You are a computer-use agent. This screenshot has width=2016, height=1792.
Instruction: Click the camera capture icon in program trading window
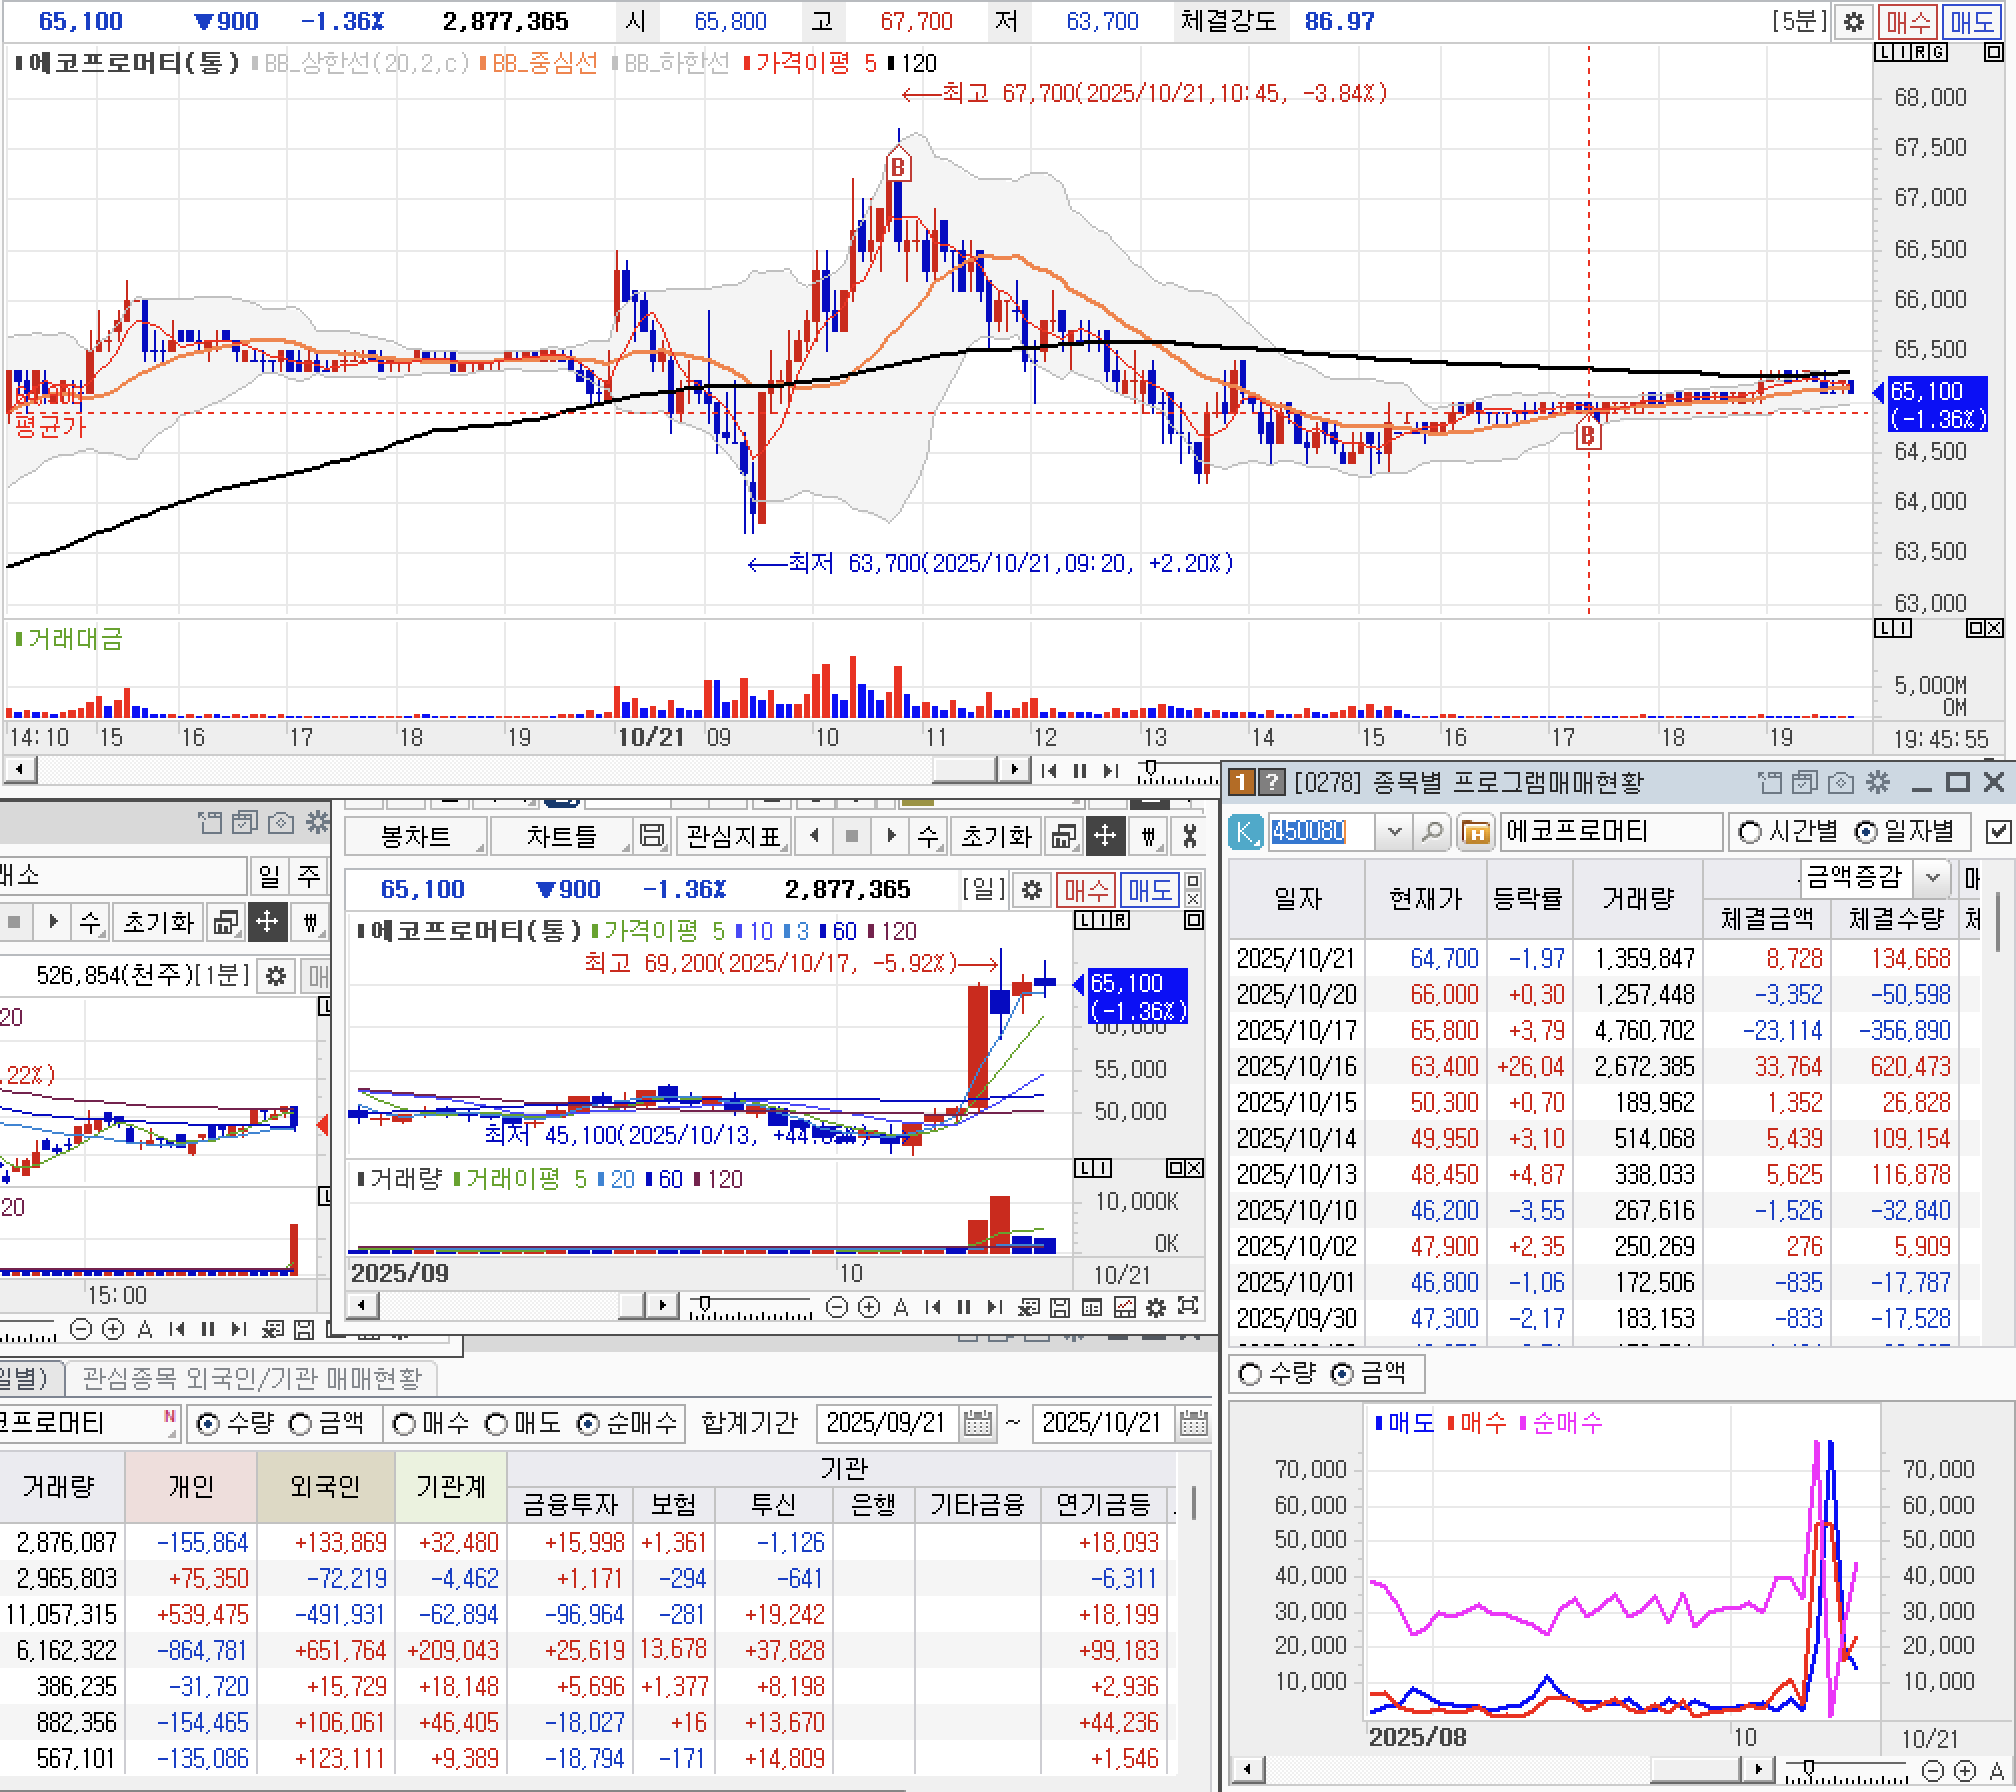(1839, 783)
